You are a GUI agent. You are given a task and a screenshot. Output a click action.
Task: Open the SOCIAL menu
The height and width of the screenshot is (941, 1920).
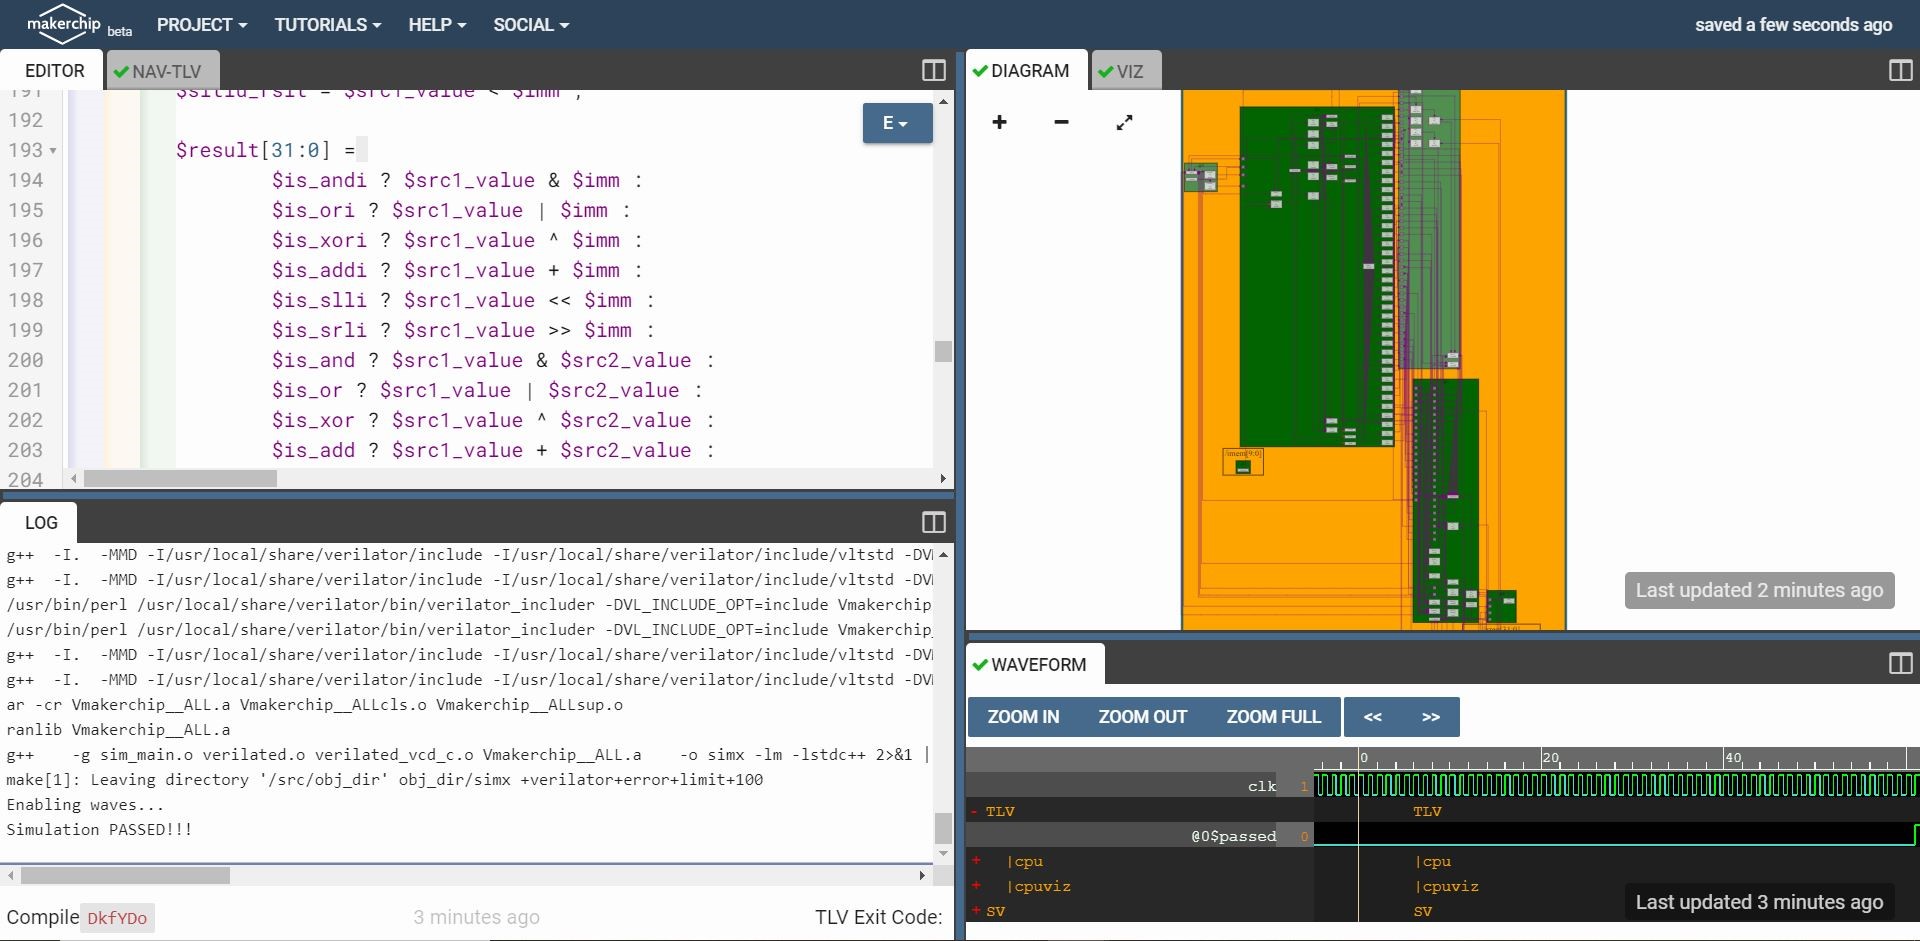[531, 24]
